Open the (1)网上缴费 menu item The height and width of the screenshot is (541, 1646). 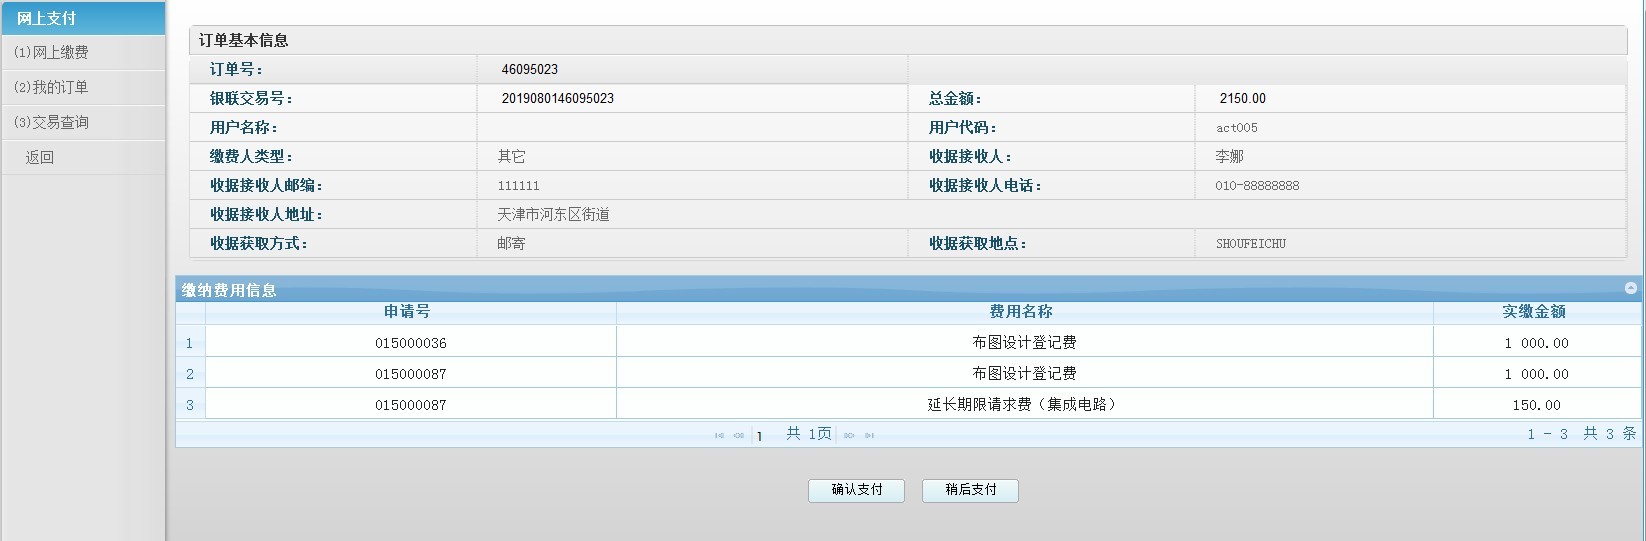(51, 52)
